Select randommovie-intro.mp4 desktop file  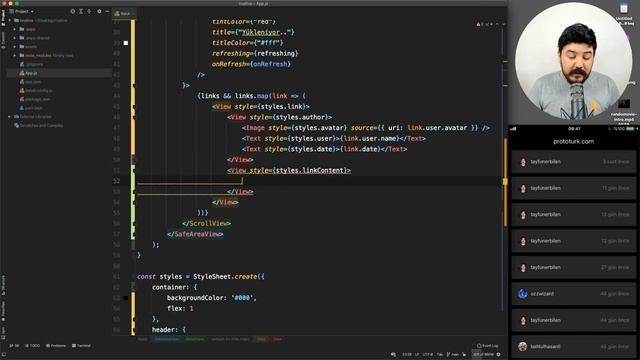[x=624, y=110]
